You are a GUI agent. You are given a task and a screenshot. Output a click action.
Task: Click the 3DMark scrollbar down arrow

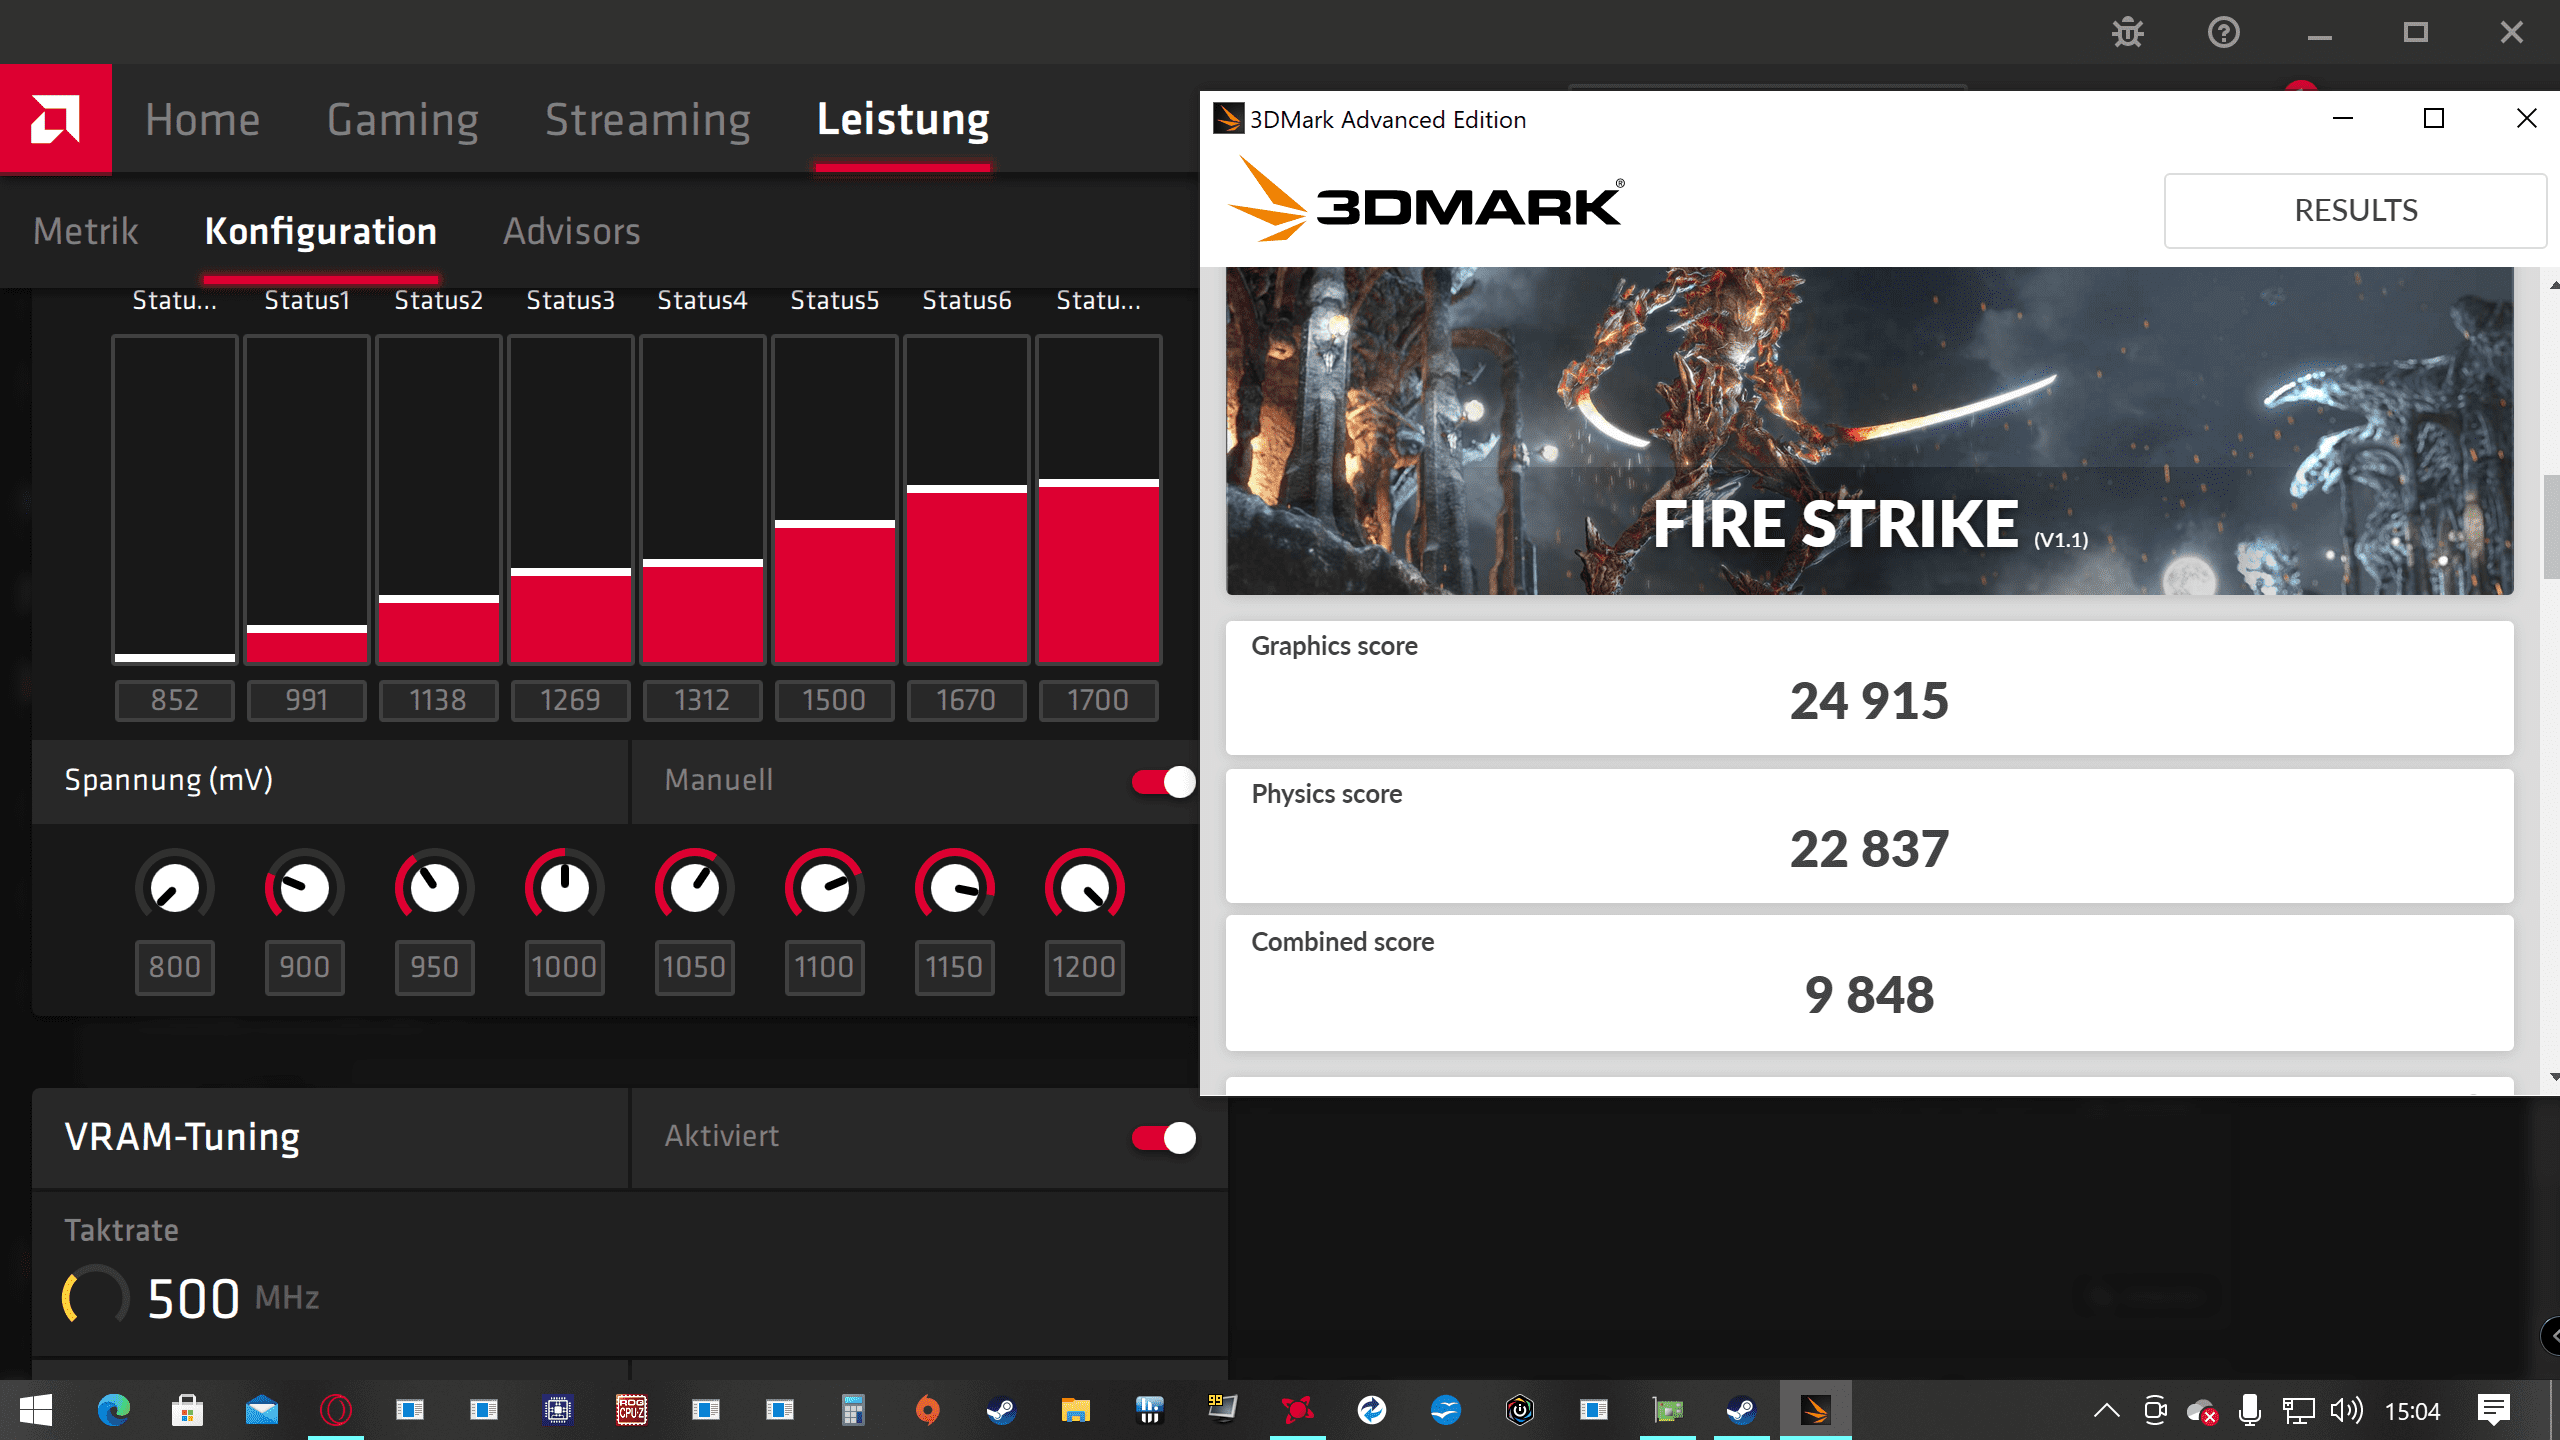(x=2553, y=1077)
